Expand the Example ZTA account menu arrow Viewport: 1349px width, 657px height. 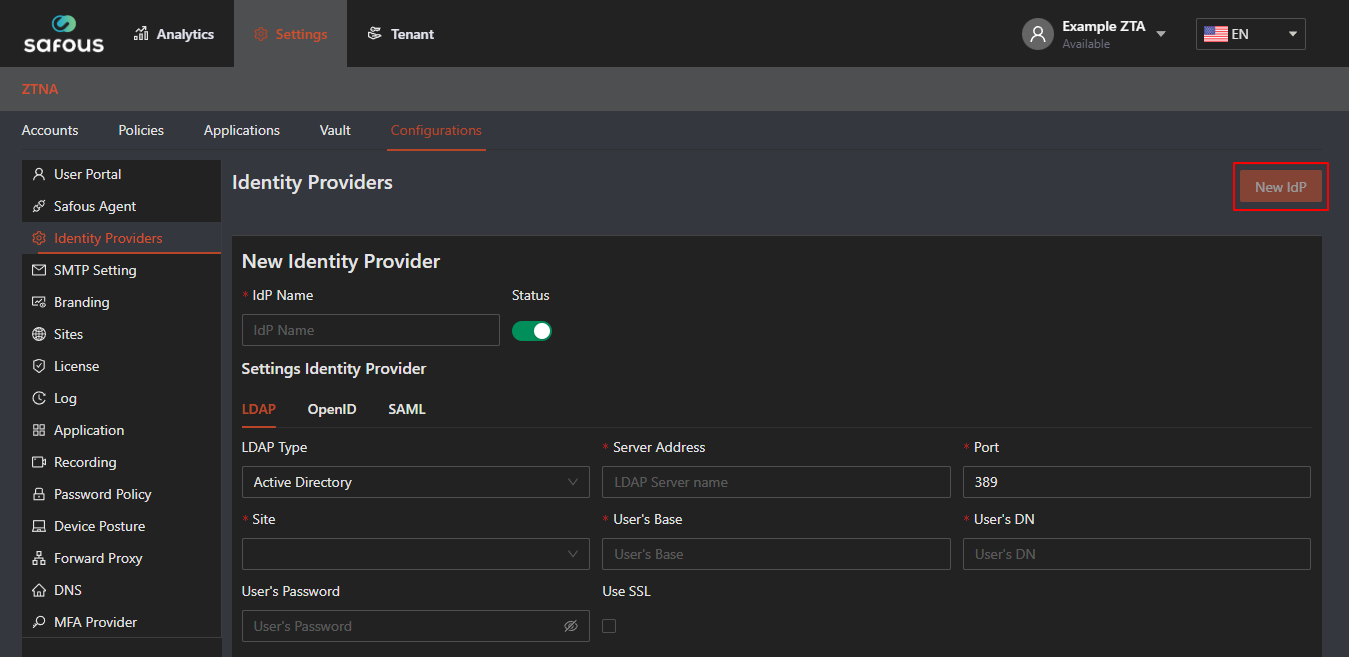click(1161, 34)
